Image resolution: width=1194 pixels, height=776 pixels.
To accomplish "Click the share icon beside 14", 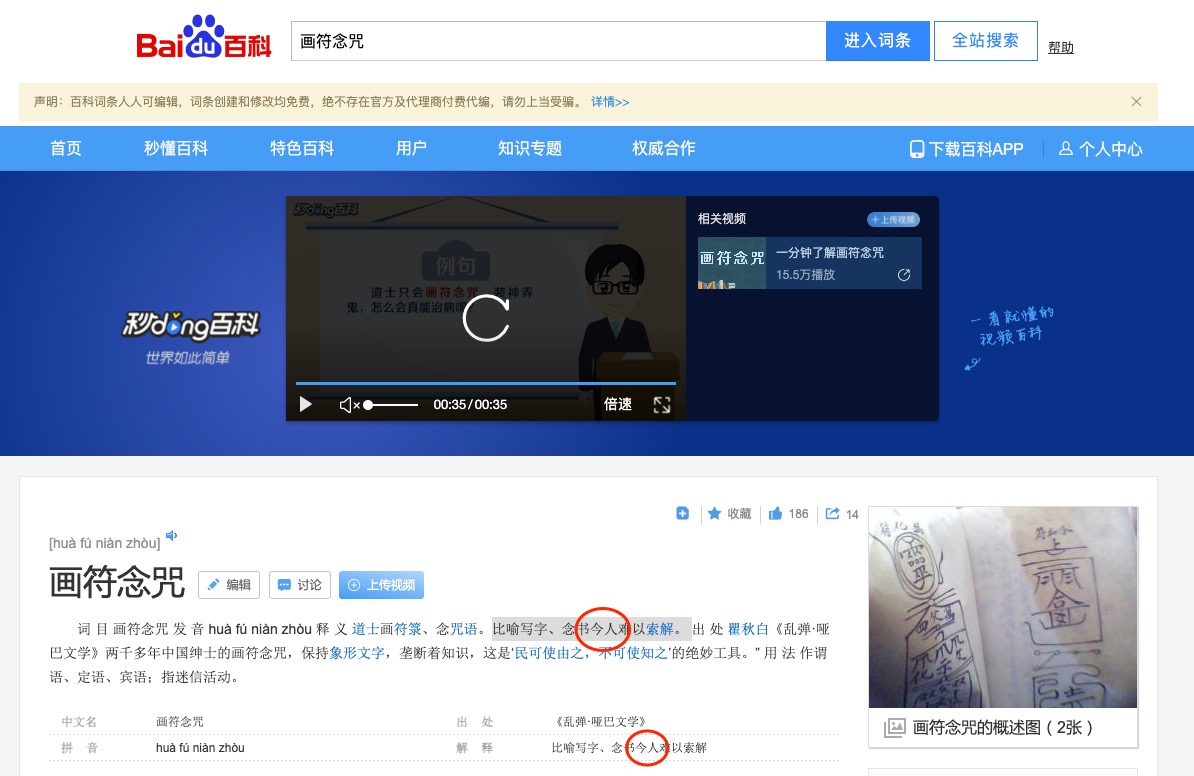I will click(x=832, y=514).
